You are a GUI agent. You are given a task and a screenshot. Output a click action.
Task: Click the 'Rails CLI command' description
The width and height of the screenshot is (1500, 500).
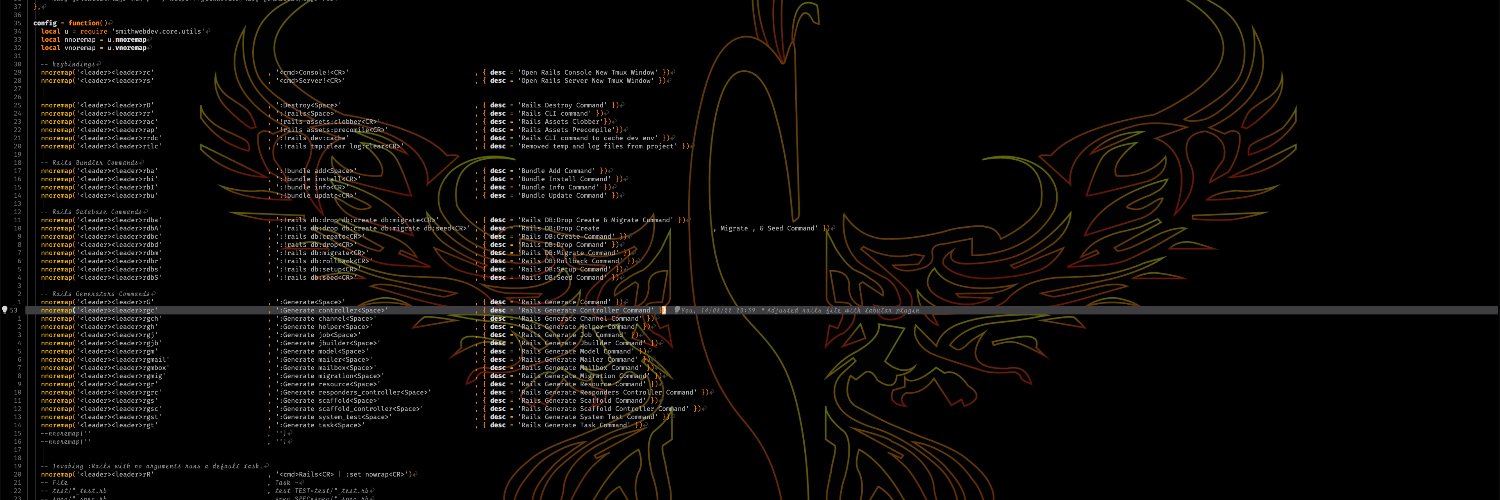[x=555, y=114]
